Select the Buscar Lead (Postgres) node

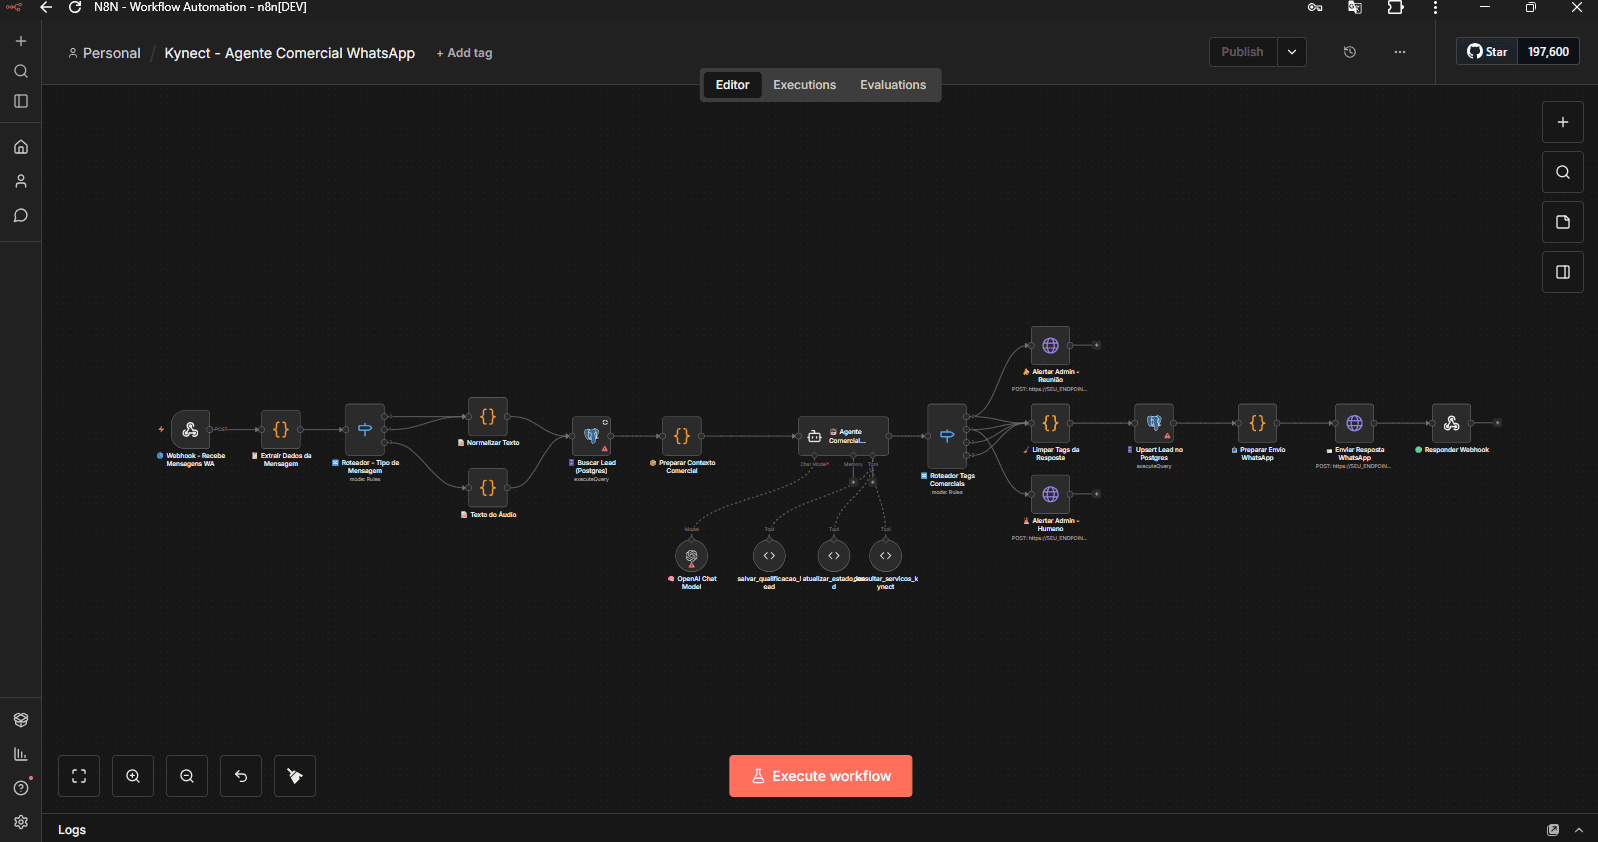591,436
